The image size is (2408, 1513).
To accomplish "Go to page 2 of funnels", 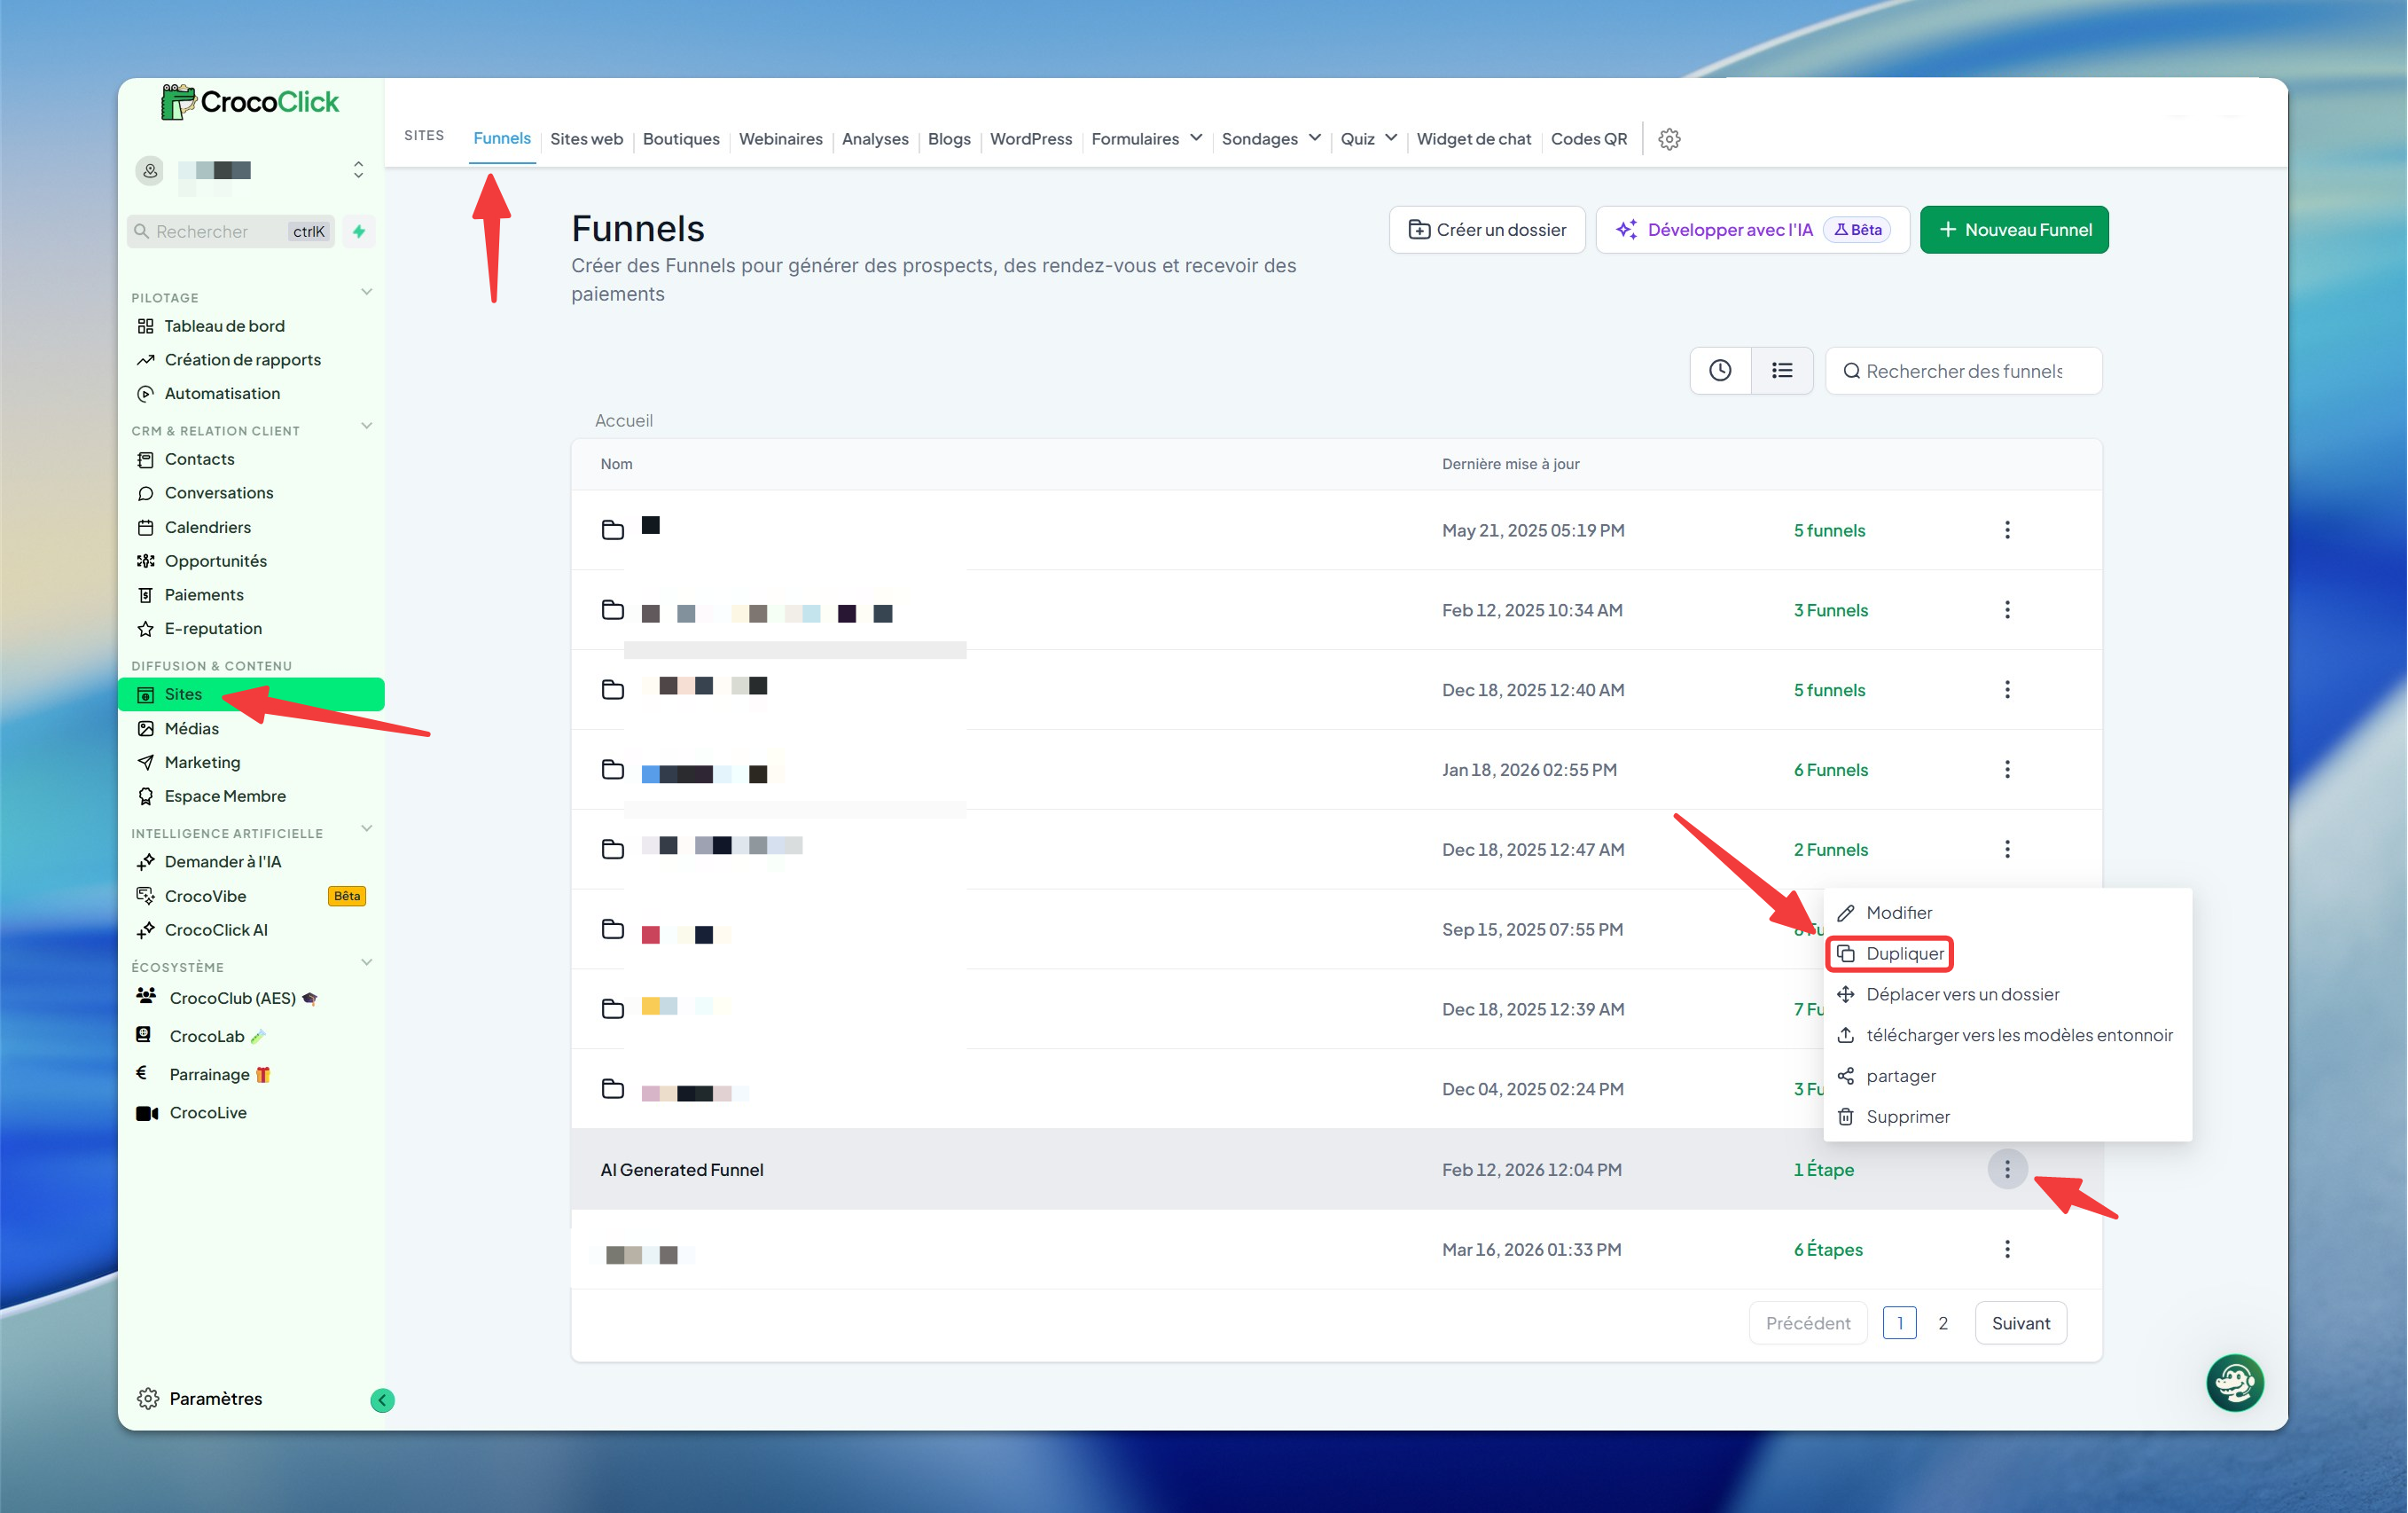I will pos(1942,1323).
